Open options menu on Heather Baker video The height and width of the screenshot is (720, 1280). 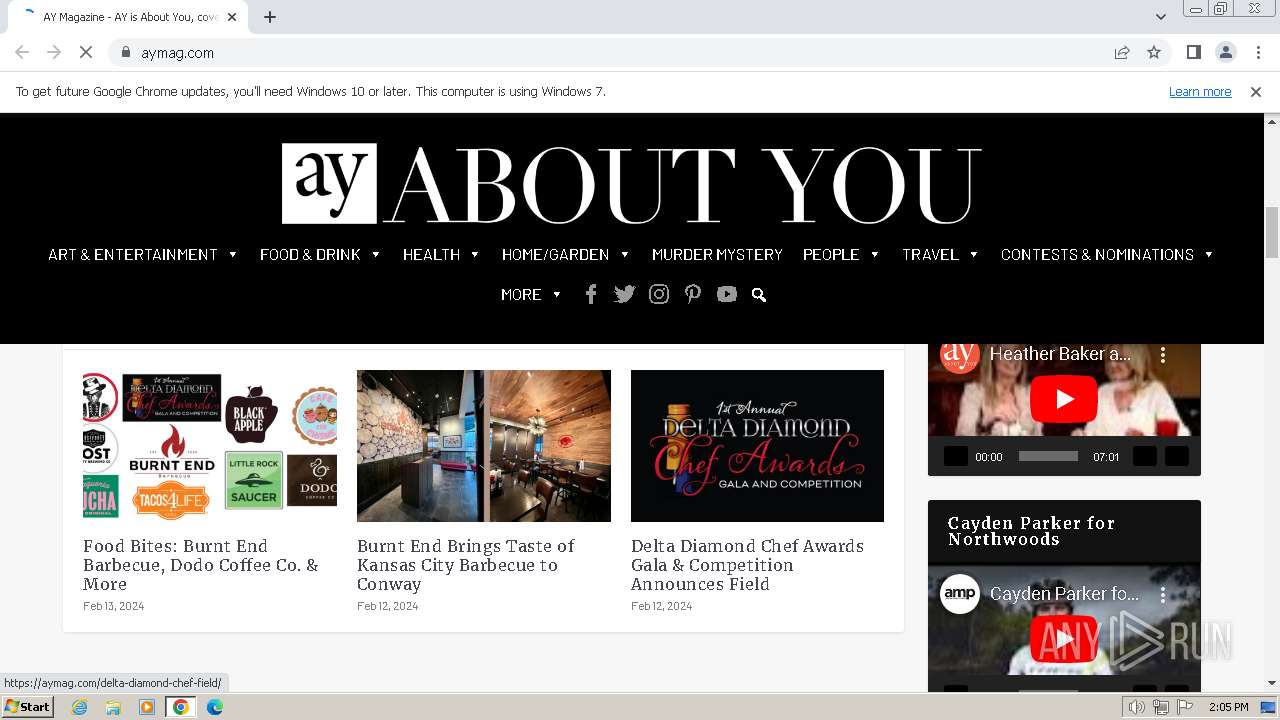click(x=1163, y=355)
